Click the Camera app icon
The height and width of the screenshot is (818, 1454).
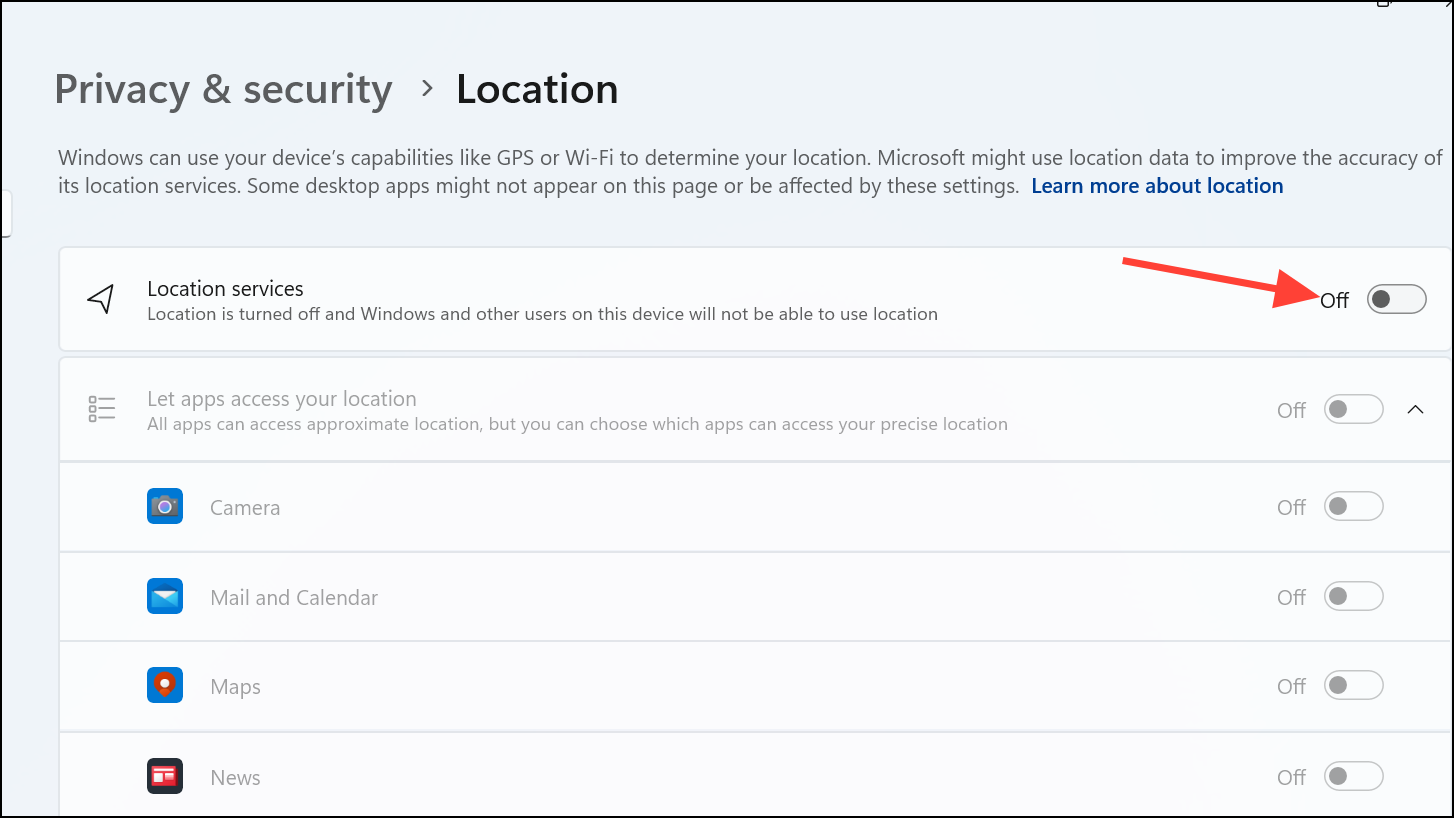165,507
